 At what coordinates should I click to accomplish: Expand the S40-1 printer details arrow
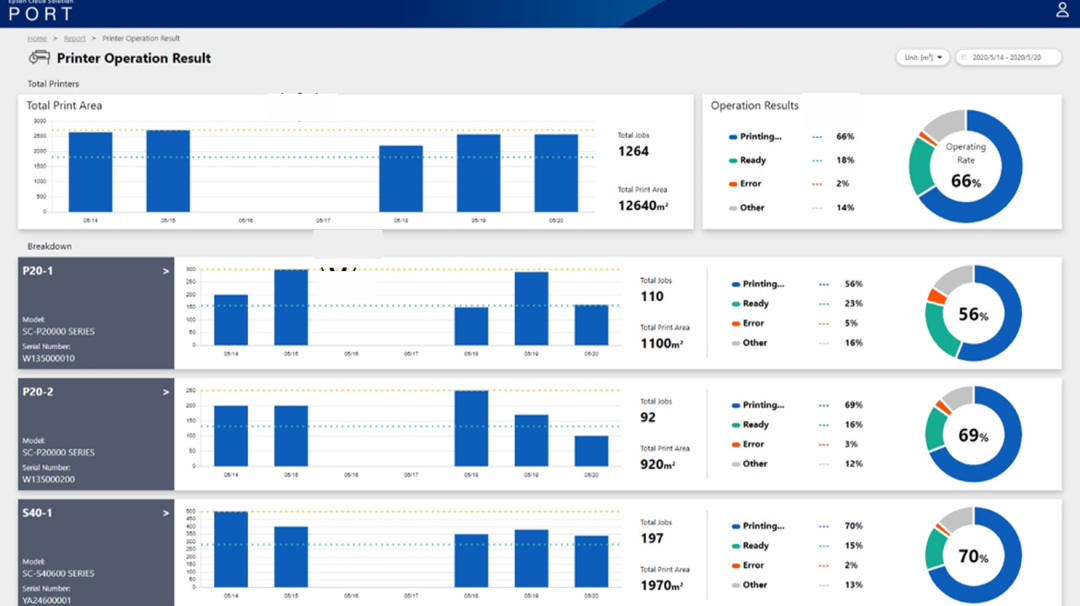pos(166,513)
